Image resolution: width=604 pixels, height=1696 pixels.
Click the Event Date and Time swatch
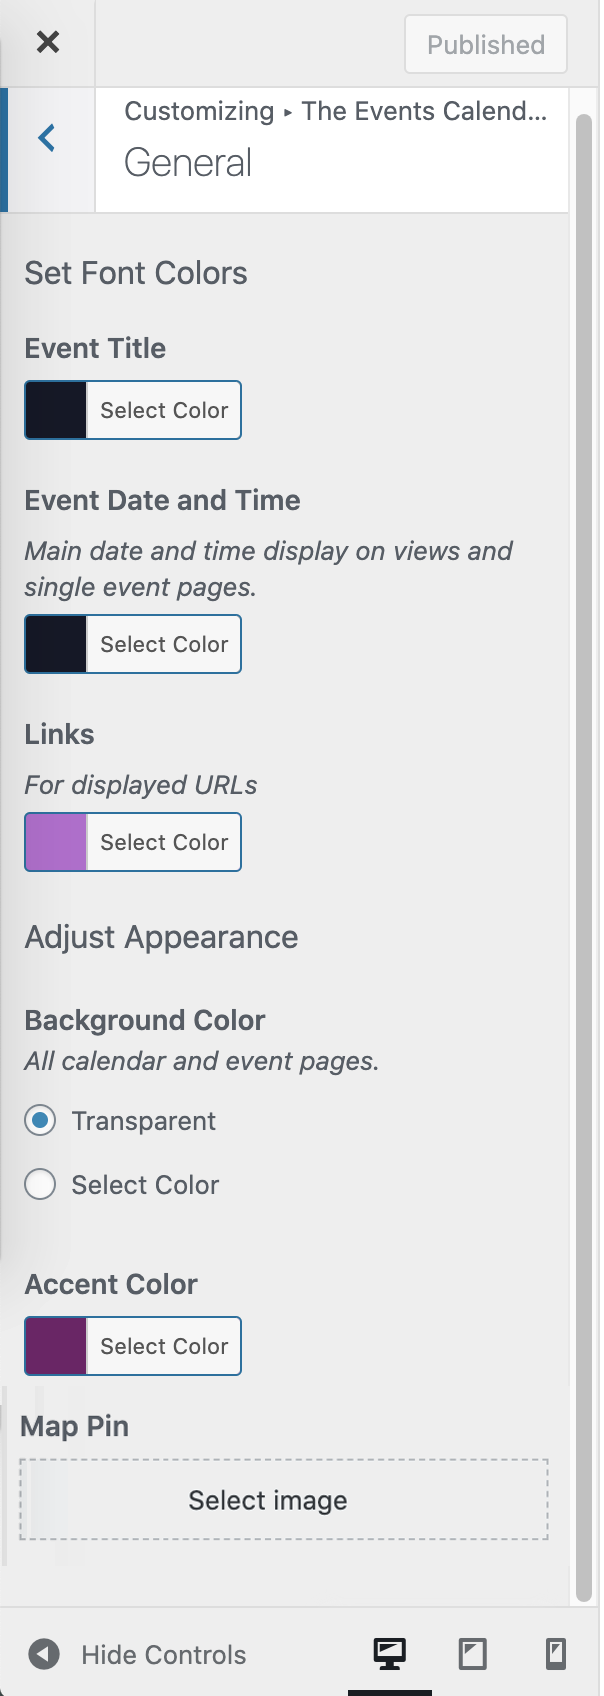(x=56, y=644)
